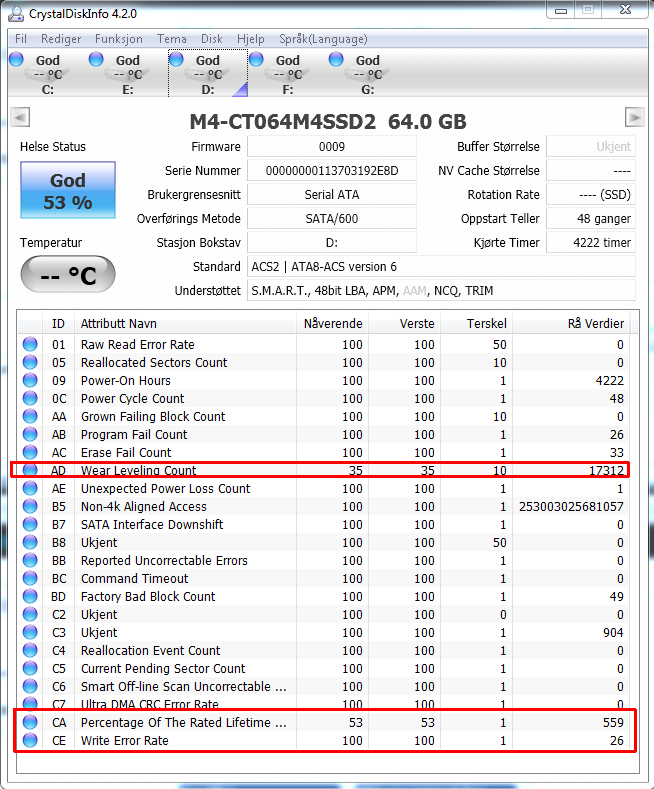
Task: Click the ACS2 | ATA8-ACS version 6 field
Action: [x=441, y=267]
